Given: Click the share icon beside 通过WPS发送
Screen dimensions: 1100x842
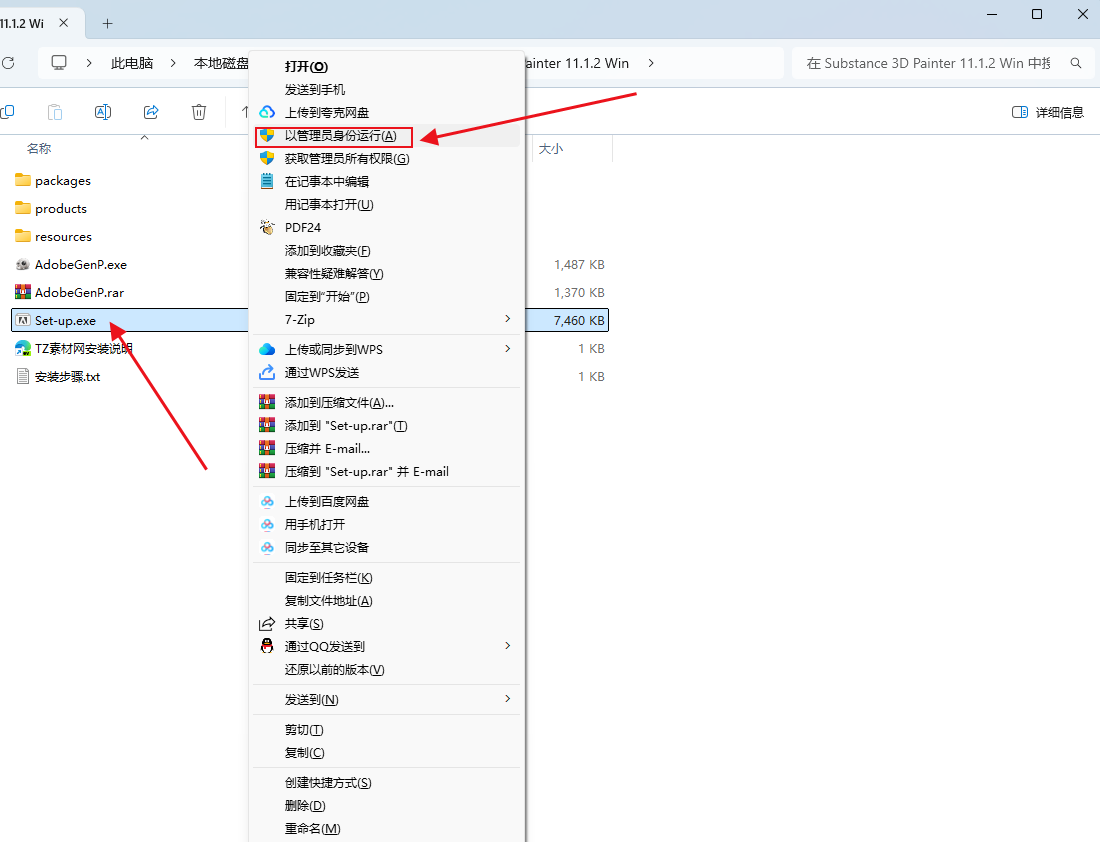Looking at the screenshot, I should [x=267, y=373].
